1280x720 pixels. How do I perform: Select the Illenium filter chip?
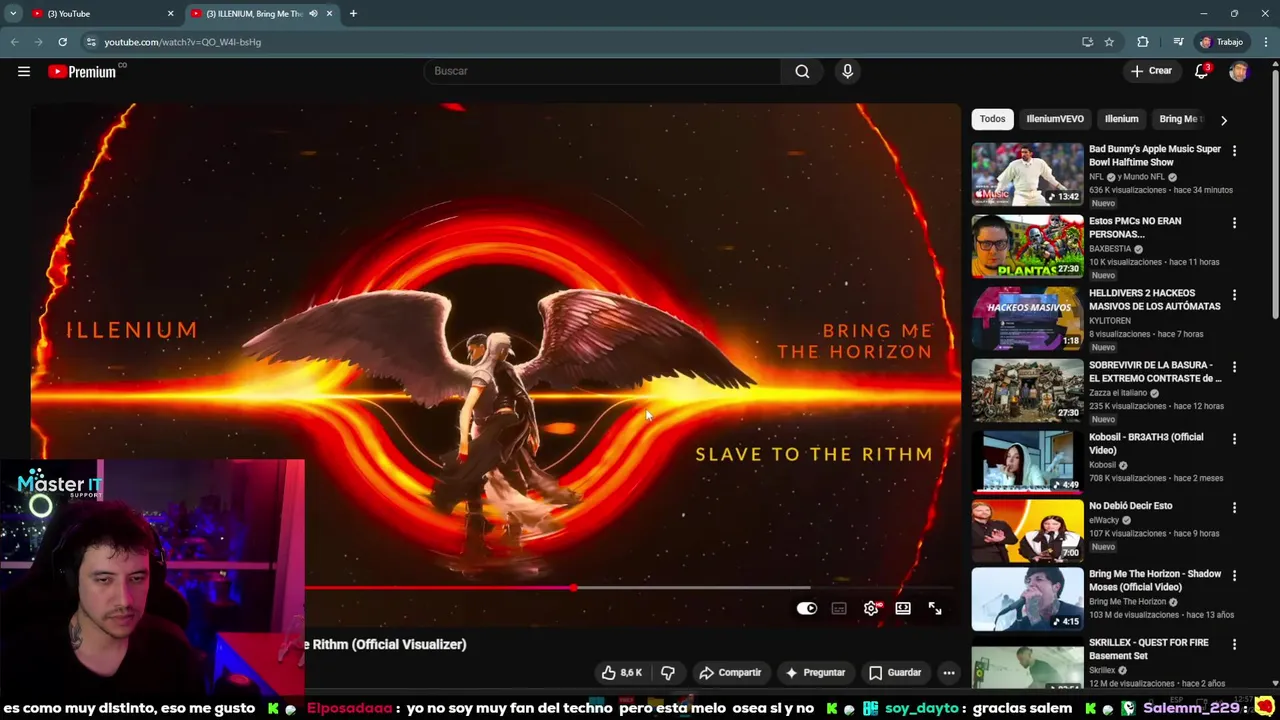[x=1122, y=119]
